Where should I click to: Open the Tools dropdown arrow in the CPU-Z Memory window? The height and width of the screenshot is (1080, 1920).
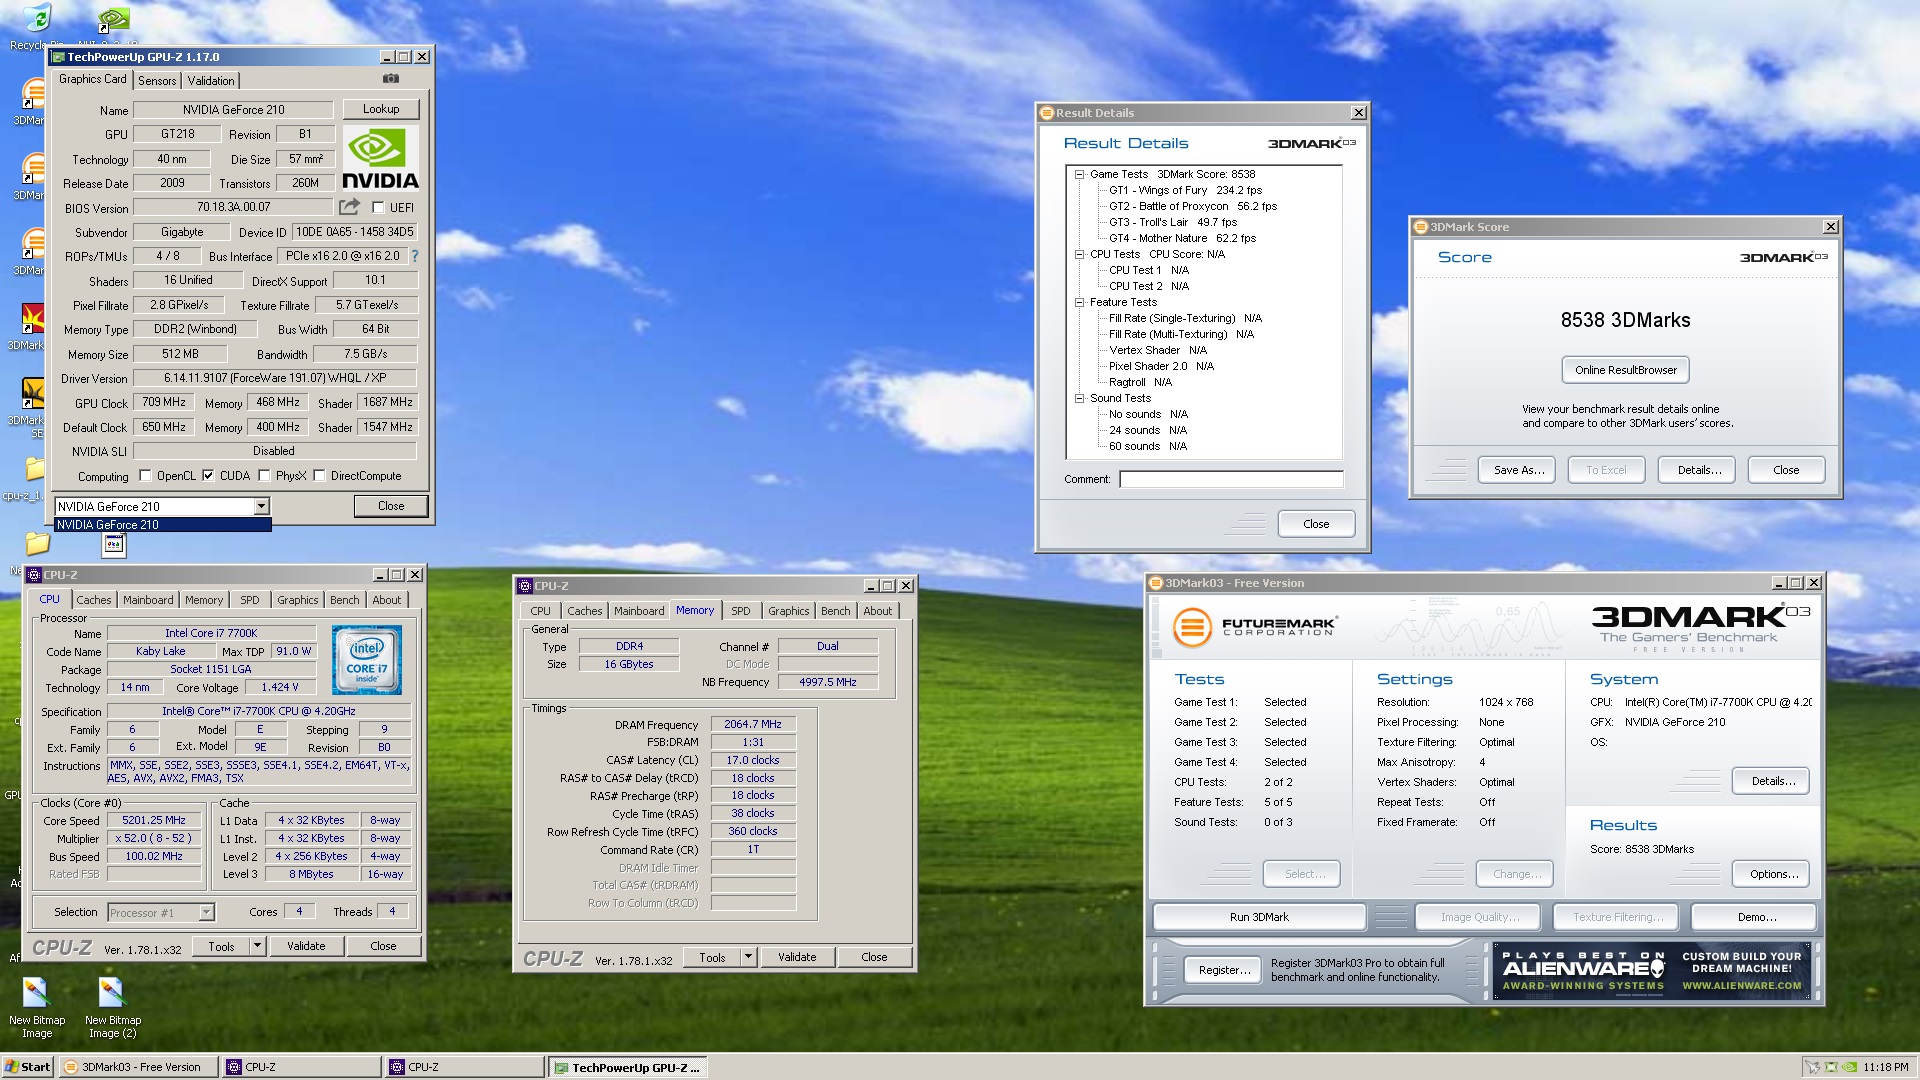point(748,957)
